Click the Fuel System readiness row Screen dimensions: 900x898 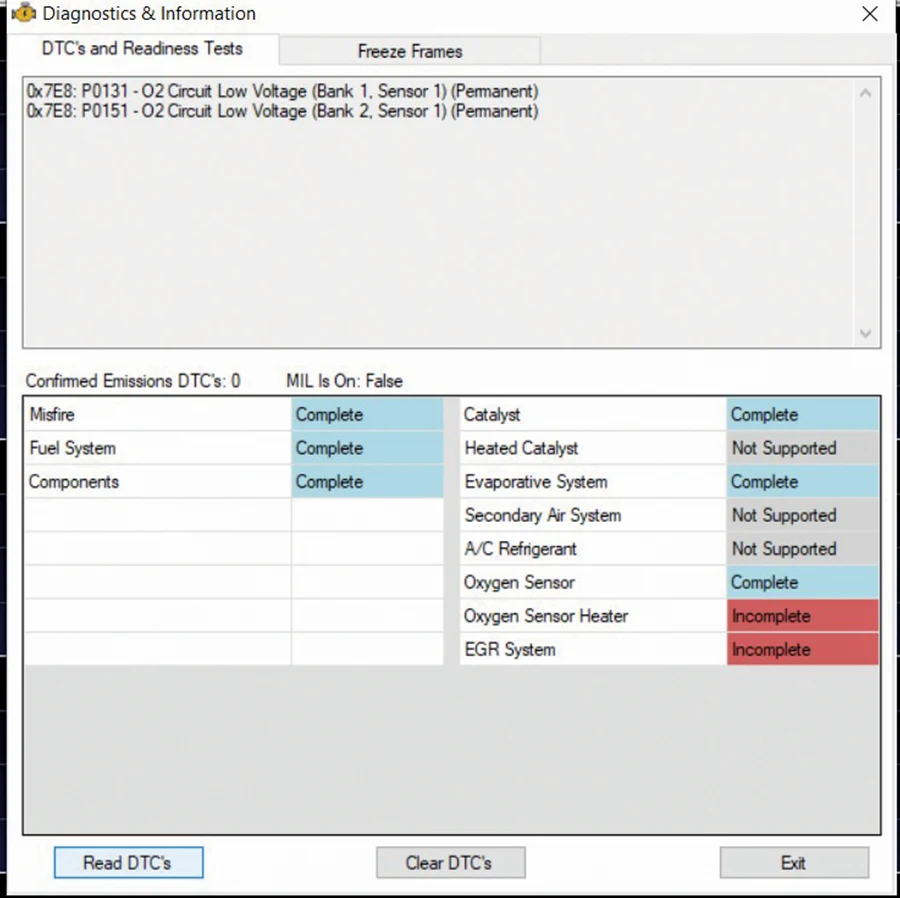point(155,448)
